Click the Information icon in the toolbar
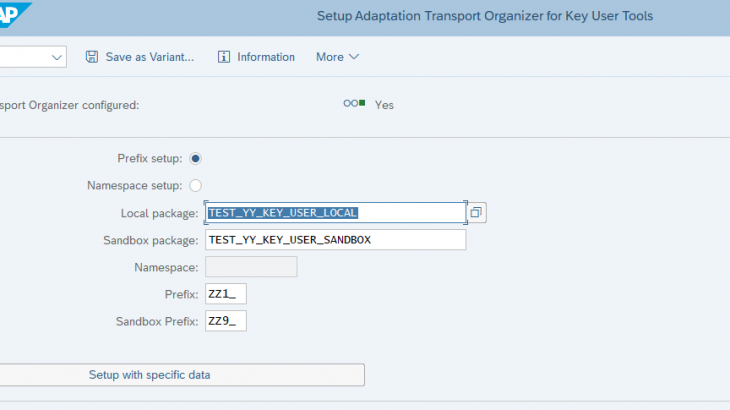 224,57
